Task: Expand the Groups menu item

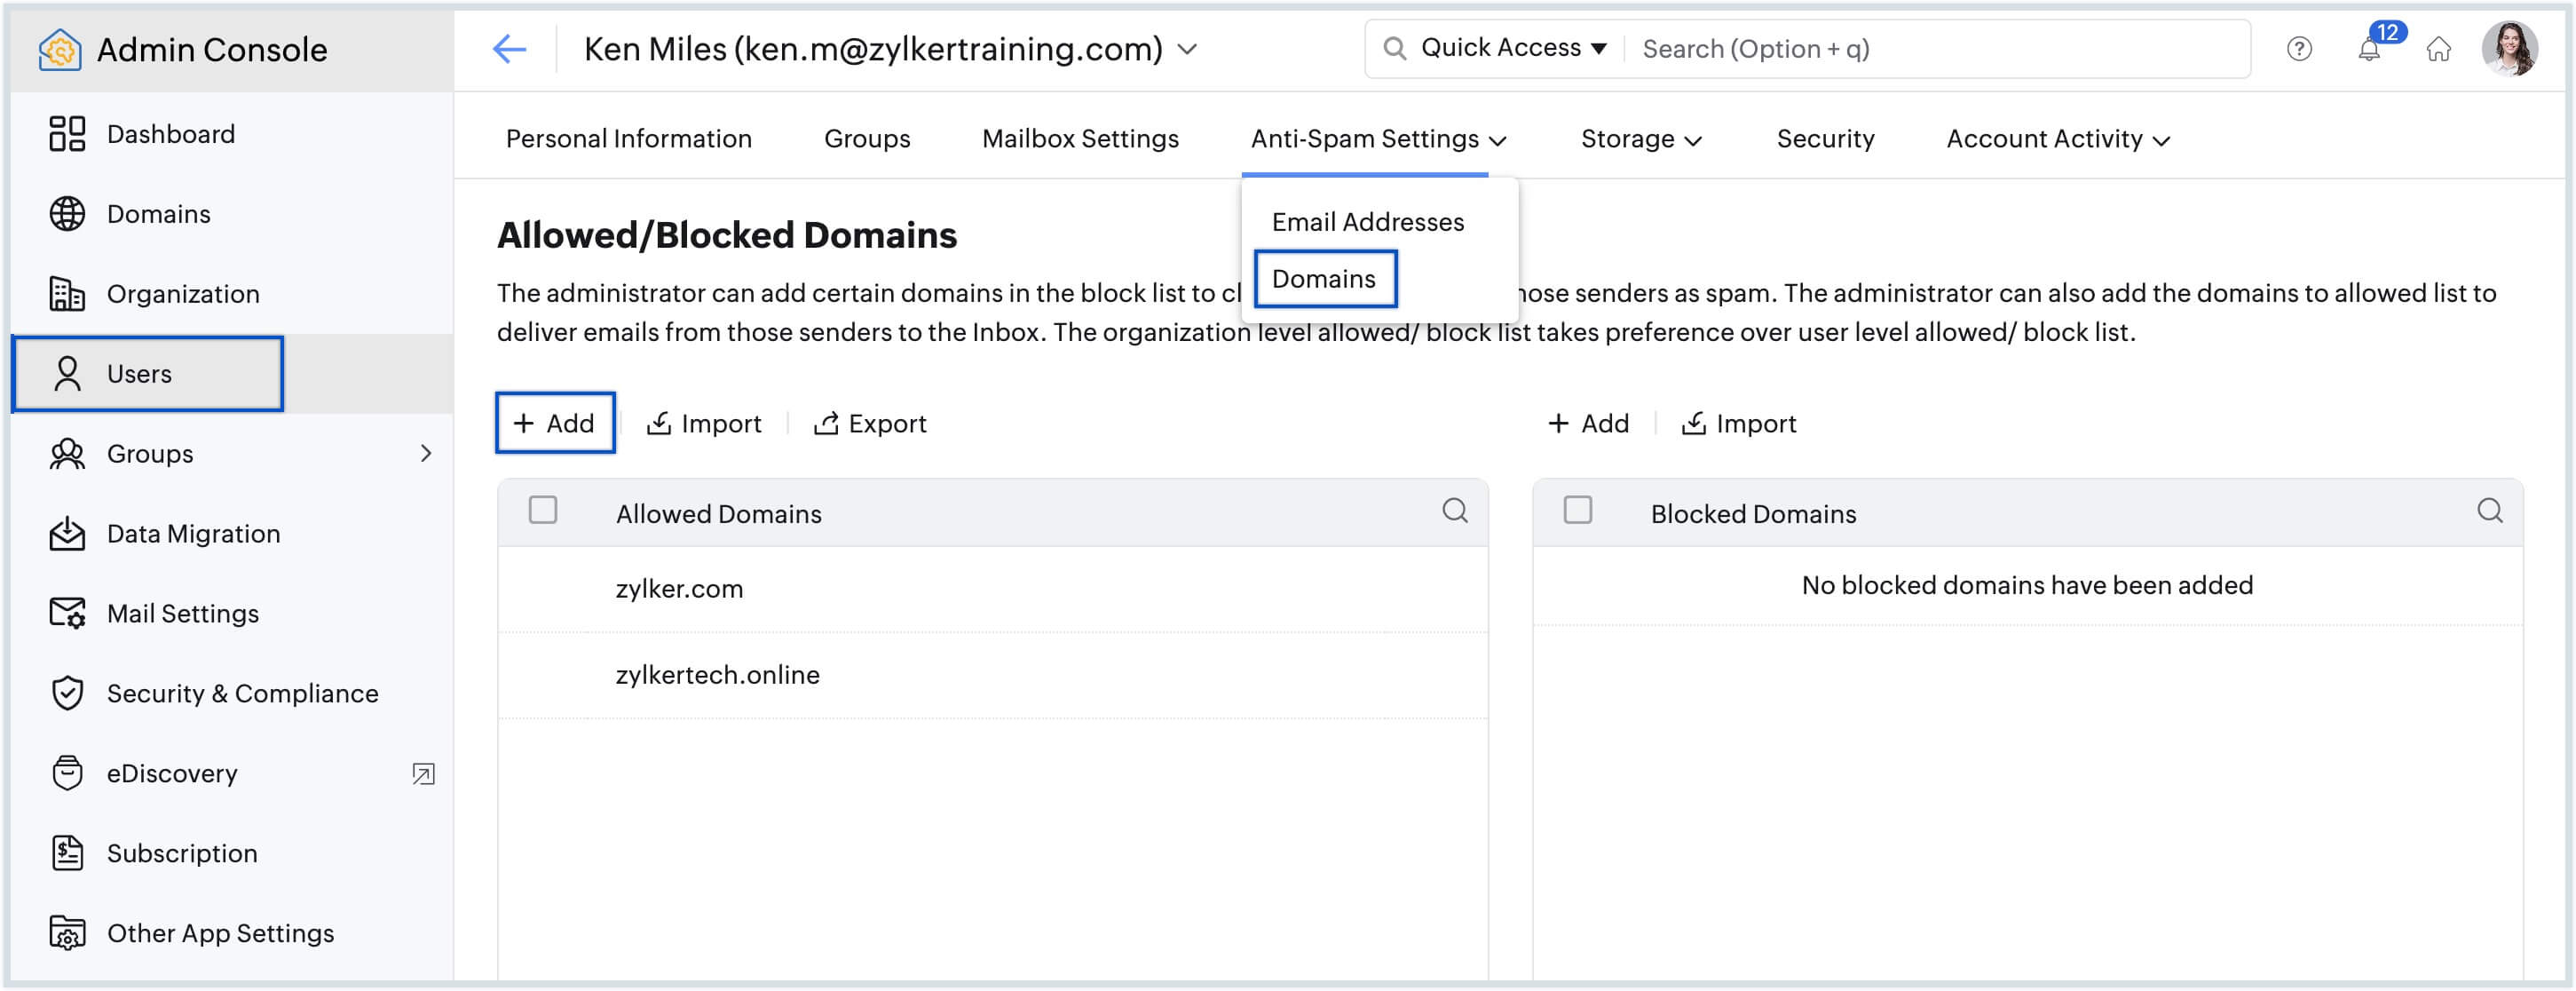Action: pos(425,454)
